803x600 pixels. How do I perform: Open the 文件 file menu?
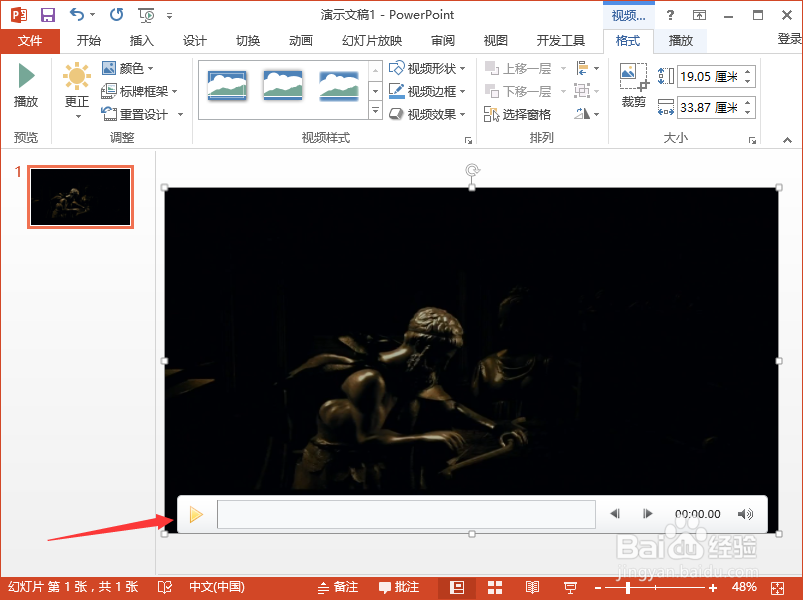[30, 40]
